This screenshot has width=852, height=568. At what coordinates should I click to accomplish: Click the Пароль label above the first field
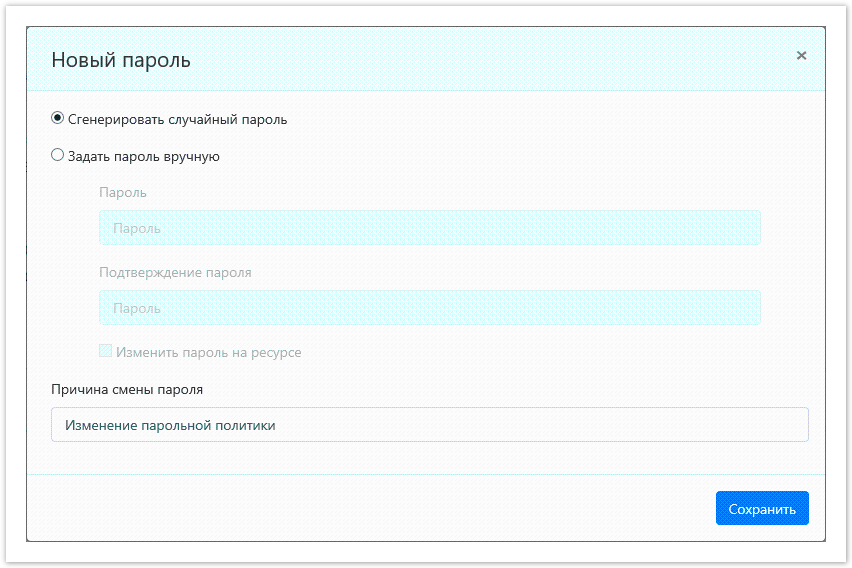(x=123, y=192)
